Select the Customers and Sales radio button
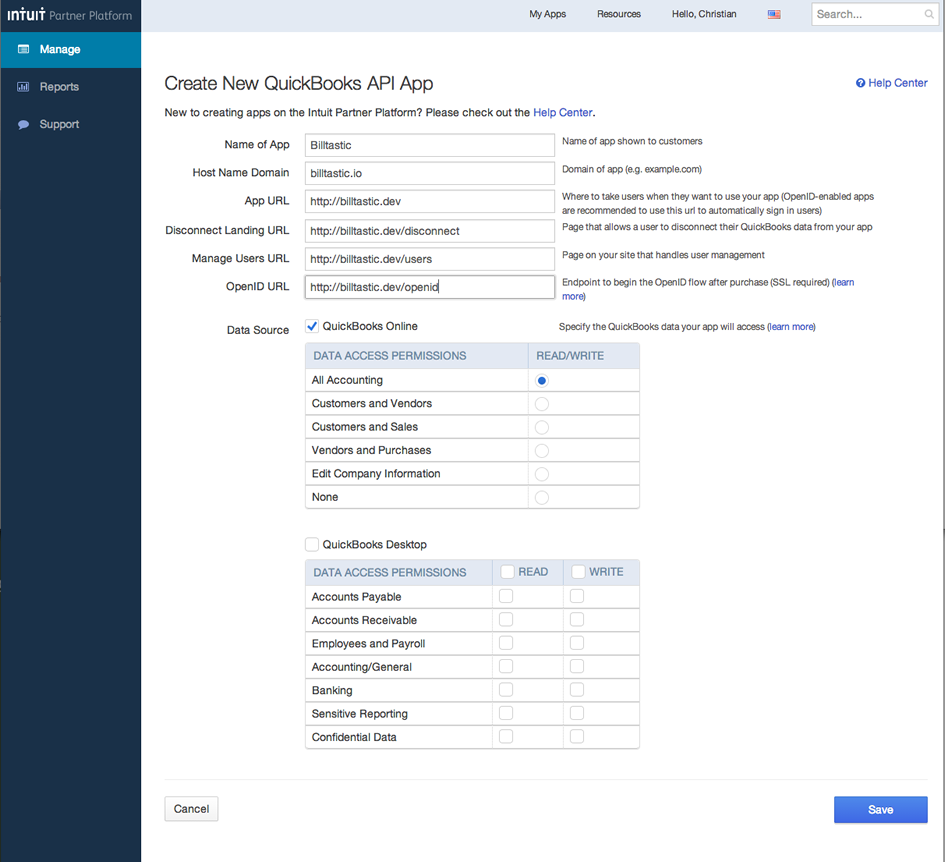 click(542, 427)
